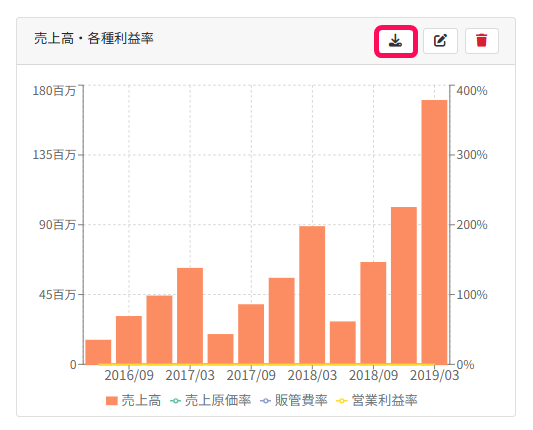Click the download chart icon button
533x430 pixels.
(x=396, y=41)
